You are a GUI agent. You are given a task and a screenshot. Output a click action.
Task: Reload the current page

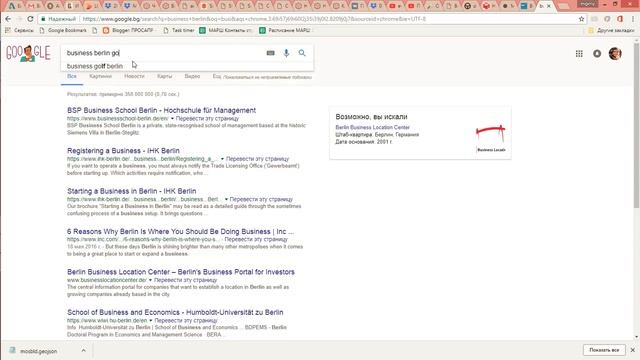tap(30, 19)
